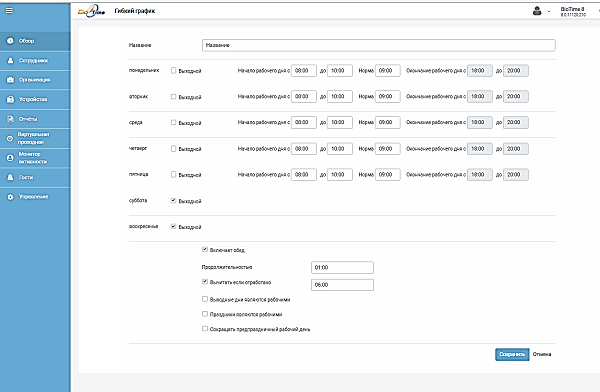Click the Обзор sidebar icon
Screen dimensions: 600x392
point(10,41)
